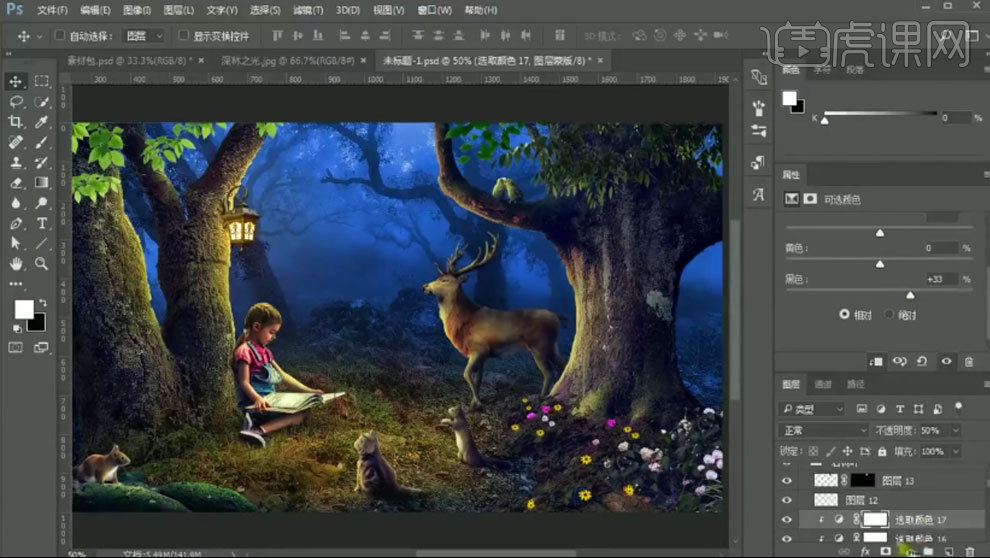Hide layer 图层 13
The height and width of the screenshot is (558, 990).
coord(787,480)
